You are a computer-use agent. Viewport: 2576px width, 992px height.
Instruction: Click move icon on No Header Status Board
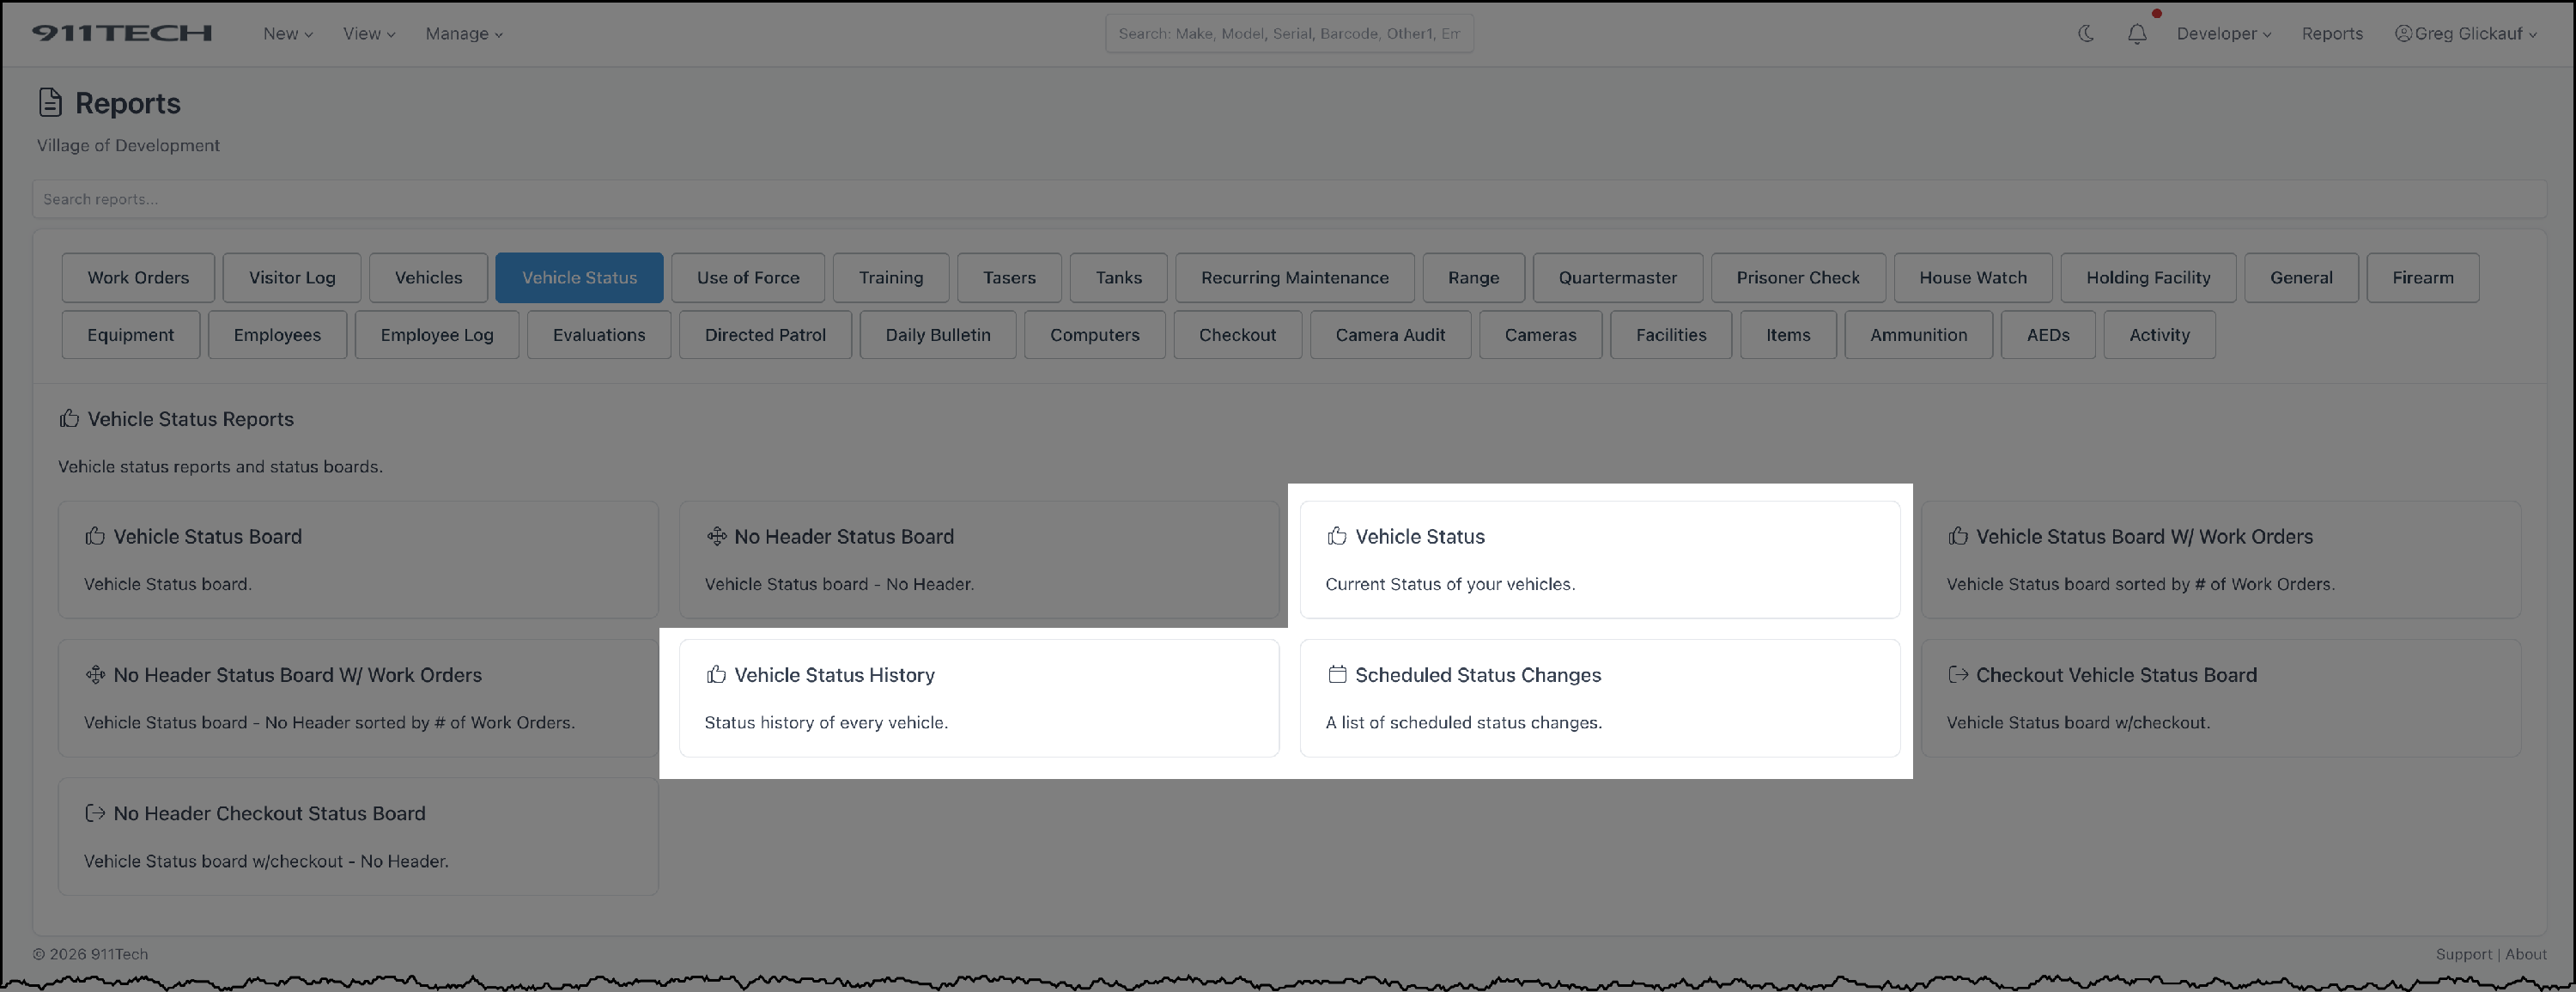[716, 536]
